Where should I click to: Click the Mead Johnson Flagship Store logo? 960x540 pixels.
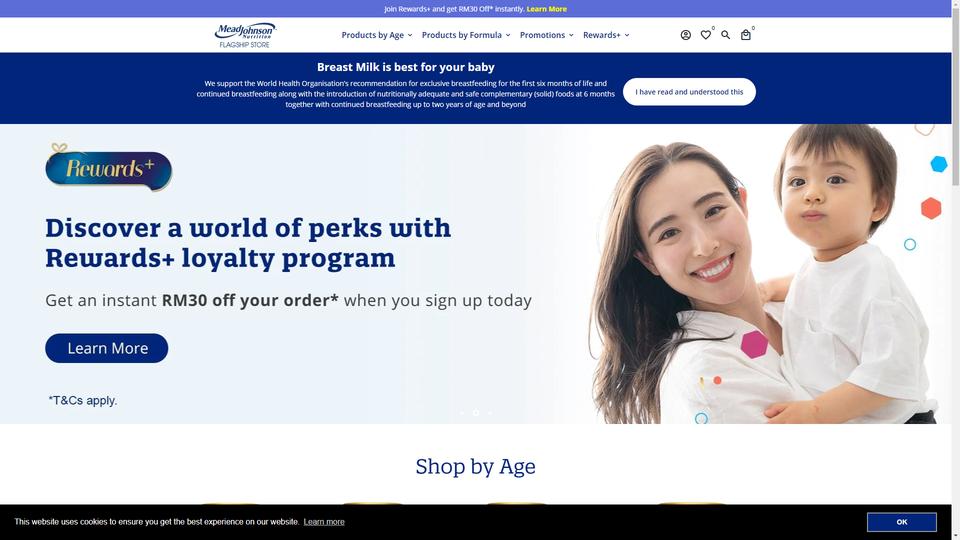tap(245, 36)
